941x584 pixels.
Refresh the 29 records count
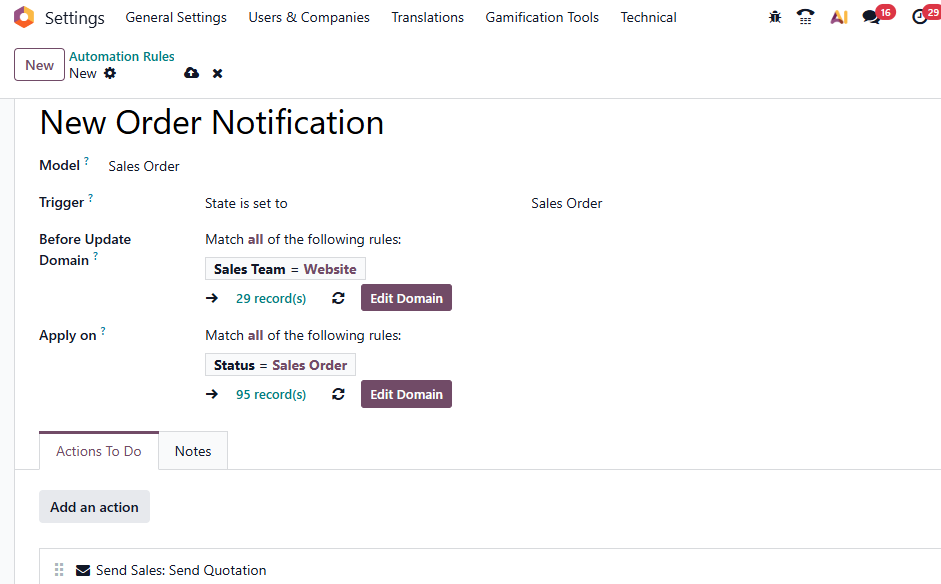(338, 298)
